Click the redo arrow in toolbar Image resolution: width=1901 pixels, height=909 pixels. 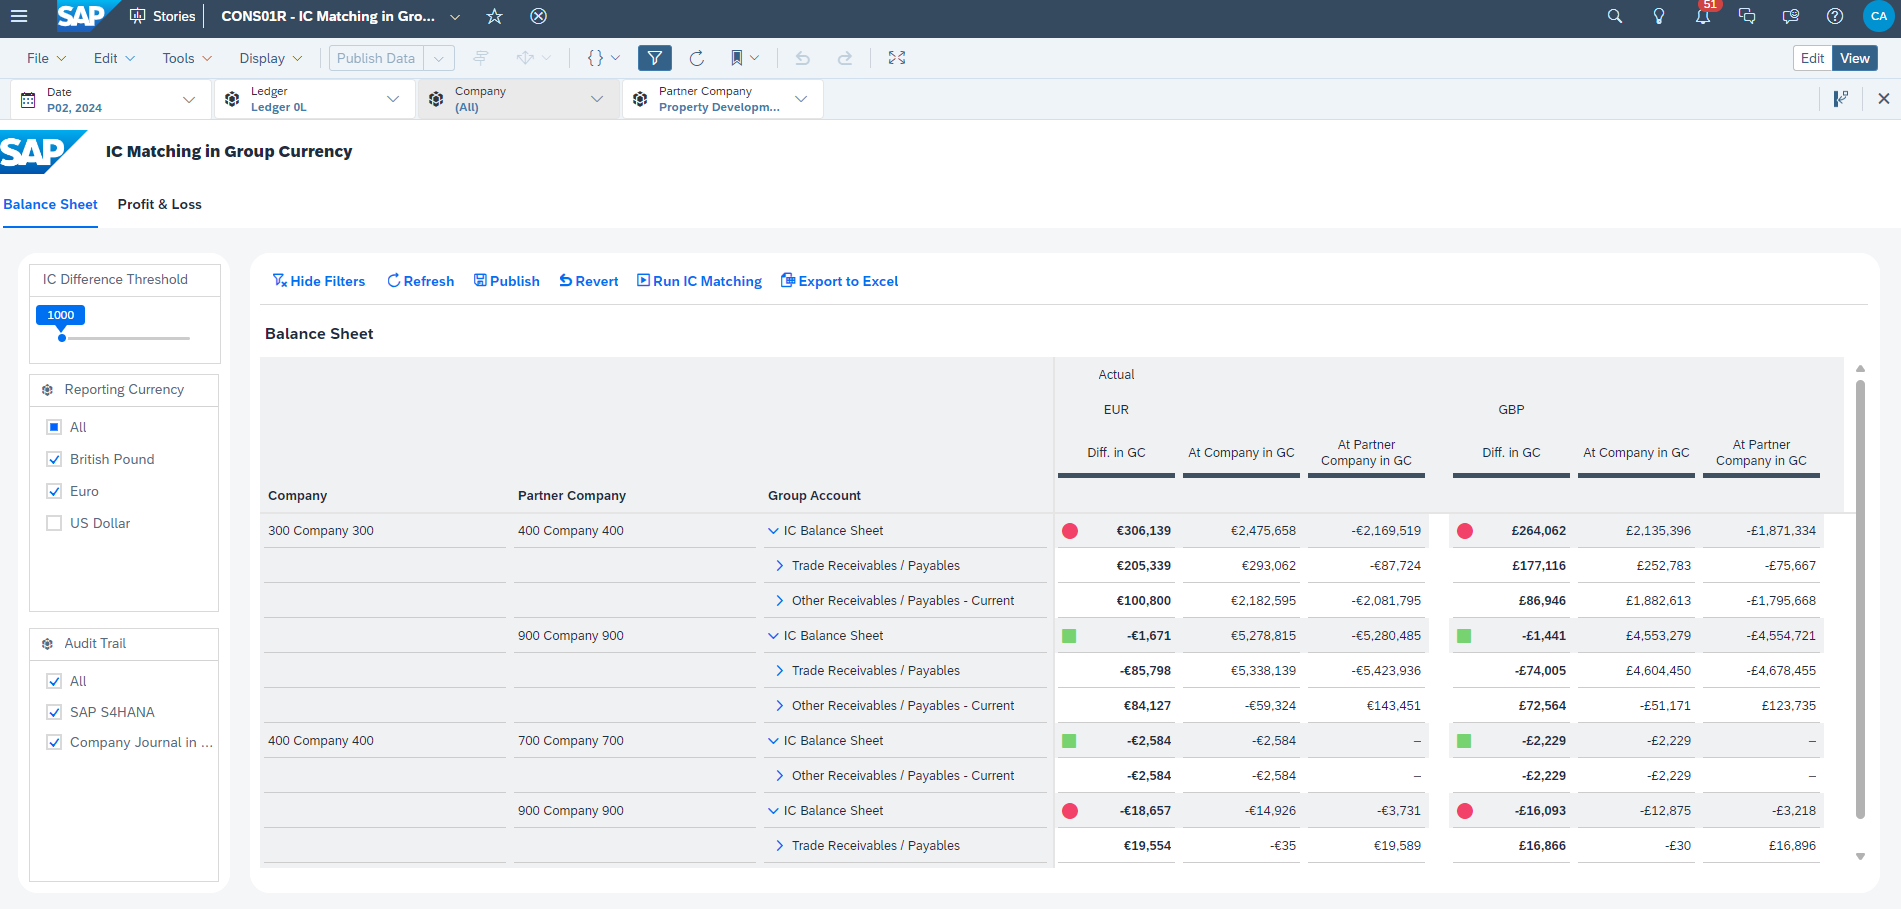click(845, 58)
